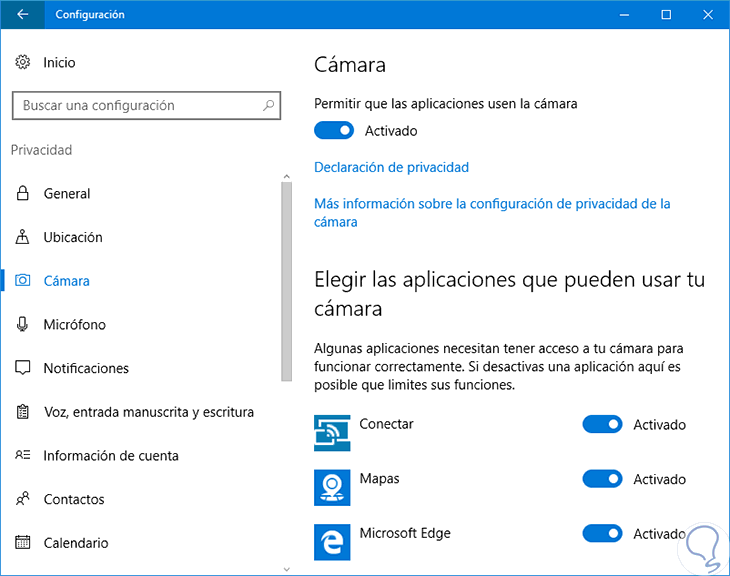730x576 pixels.
Task: Click the sidebar scrollbar down arrow
Action: [x=287, y=565]
